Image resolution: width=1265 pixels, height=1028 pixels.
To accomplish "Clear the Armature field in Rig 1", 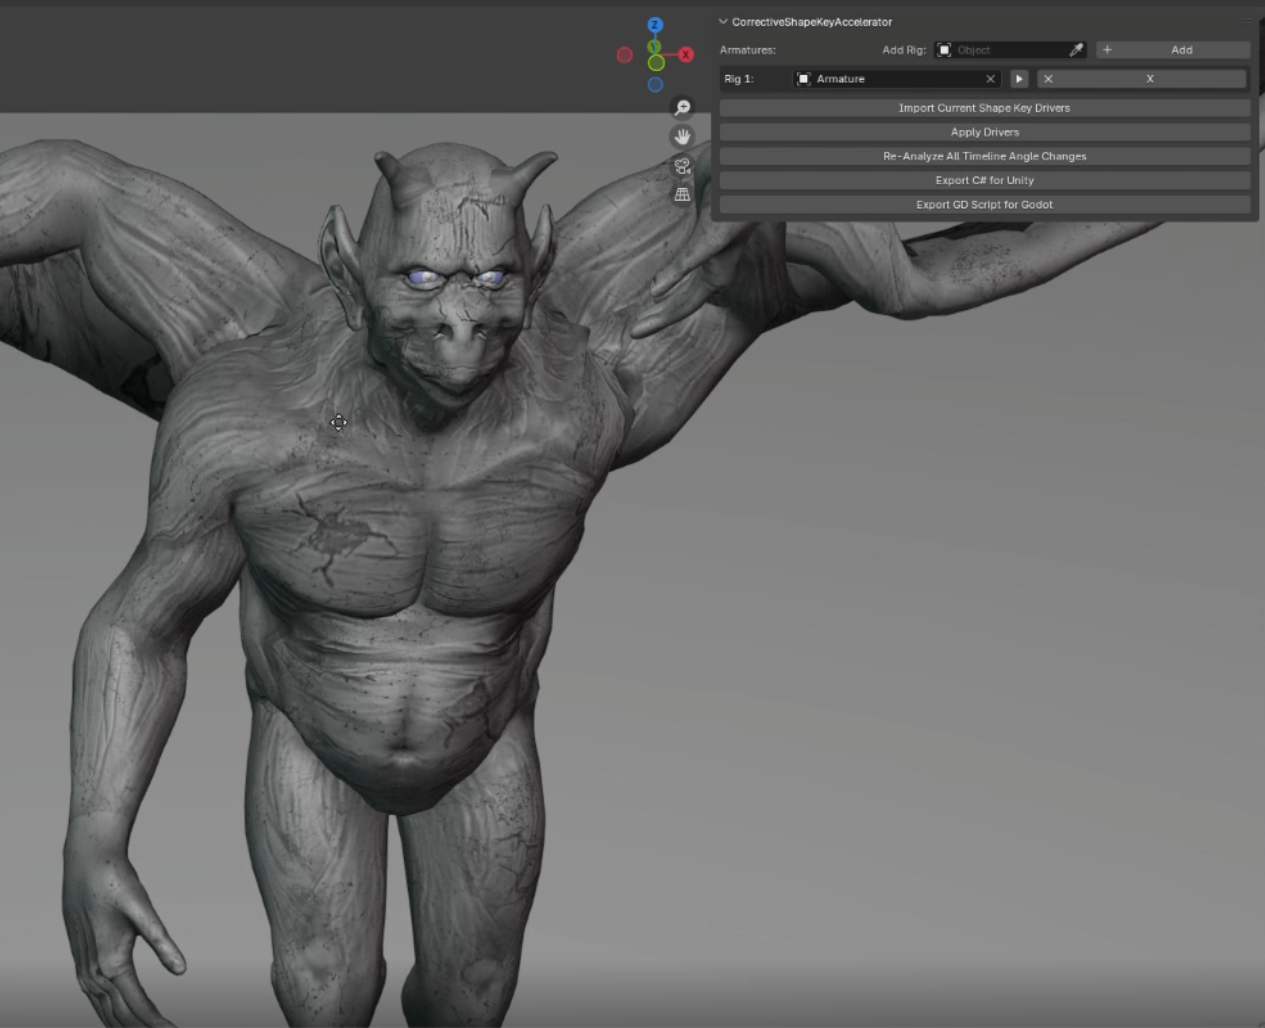I will (990, 79).
